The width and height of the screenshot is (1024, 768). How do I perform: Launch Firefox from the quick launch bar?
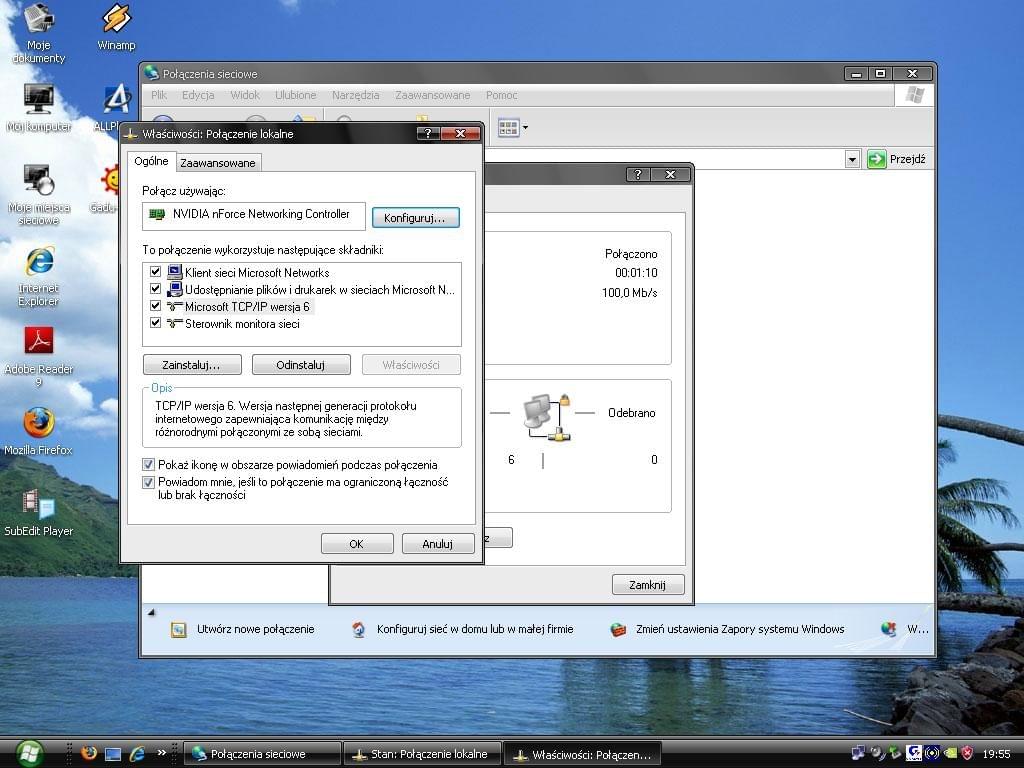tap(89, 753)
